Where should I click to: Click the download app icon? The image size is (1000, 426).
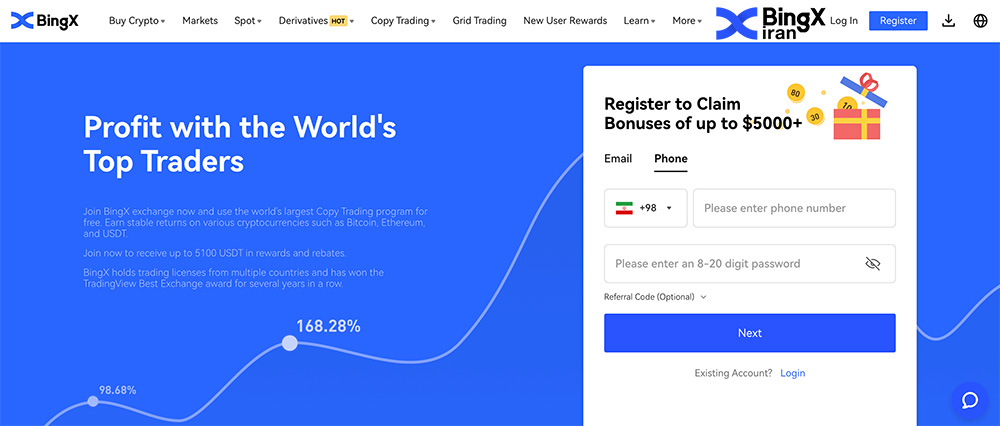tap(948, 20)
